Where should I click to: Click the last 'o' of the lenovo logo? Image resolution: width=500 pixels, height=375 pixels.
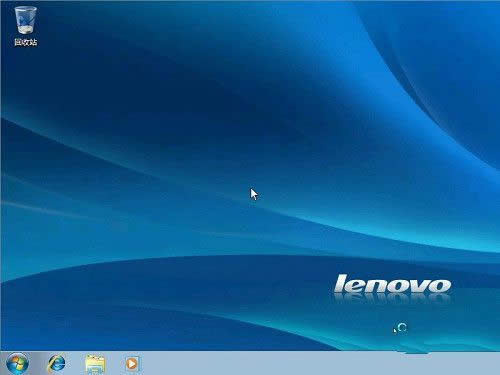(439, 287)
